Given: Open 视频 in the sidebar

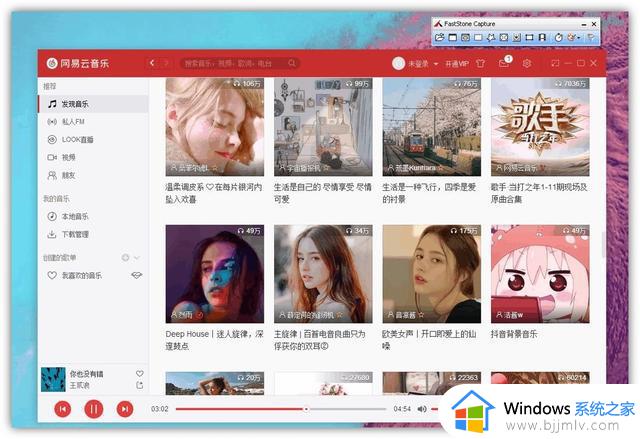Looking at the screenshot, I should click(x=93, y=157).
